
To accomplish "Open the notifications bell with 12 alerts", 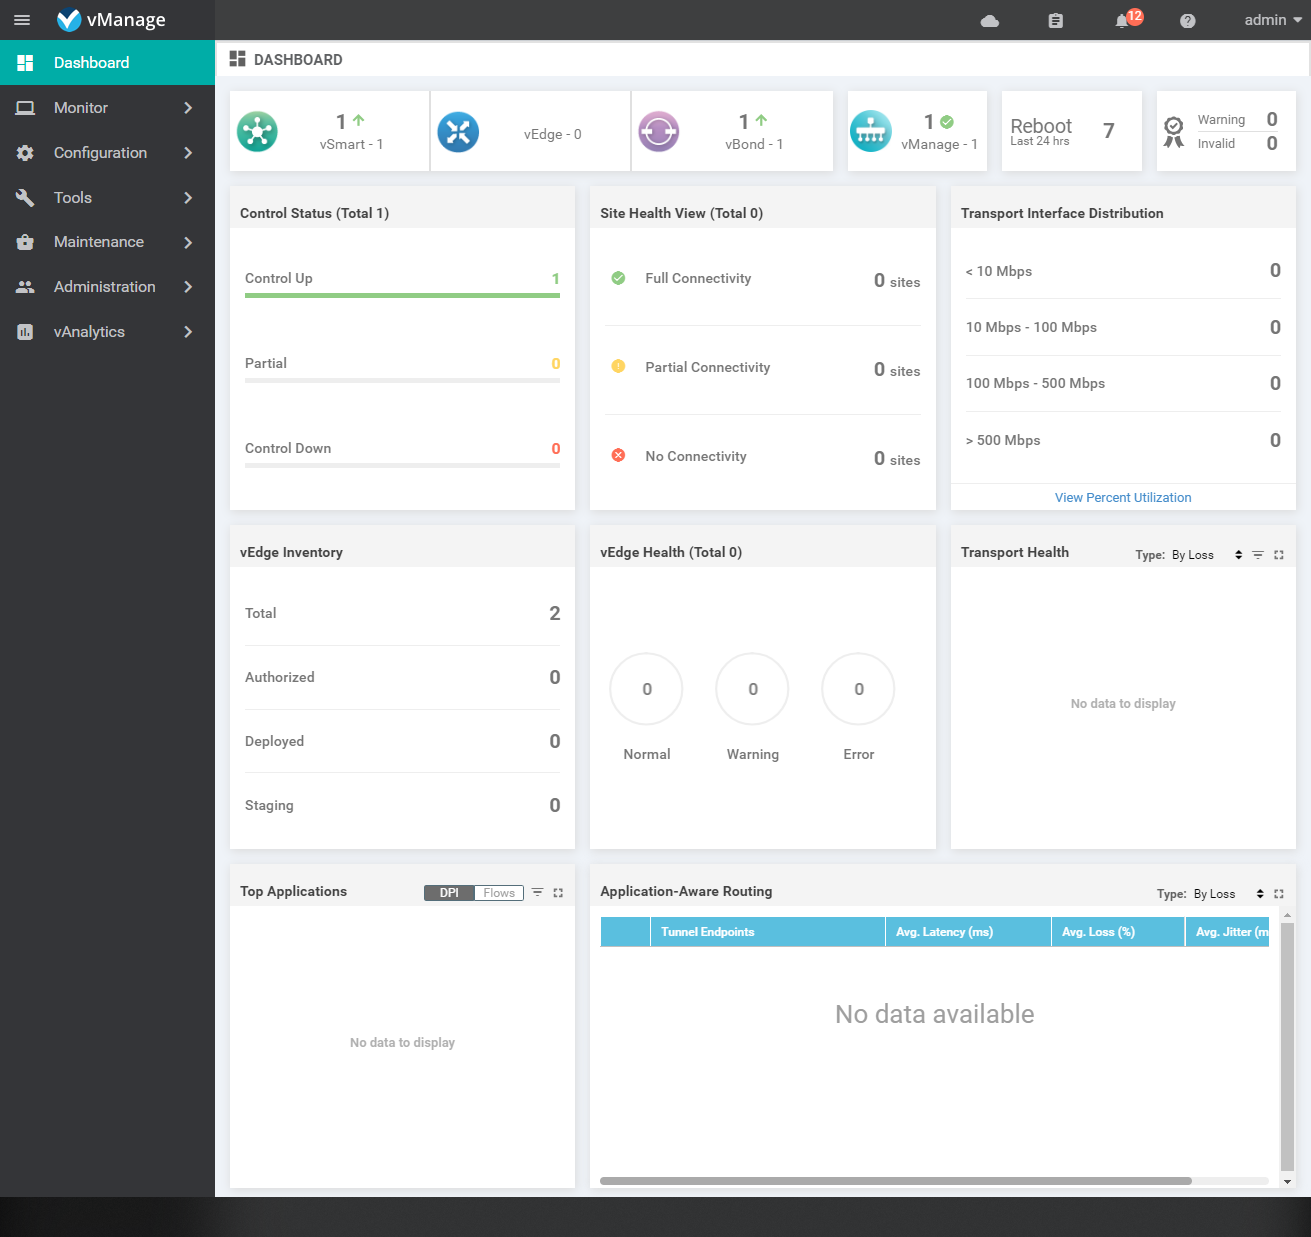I will [1127, 19].
